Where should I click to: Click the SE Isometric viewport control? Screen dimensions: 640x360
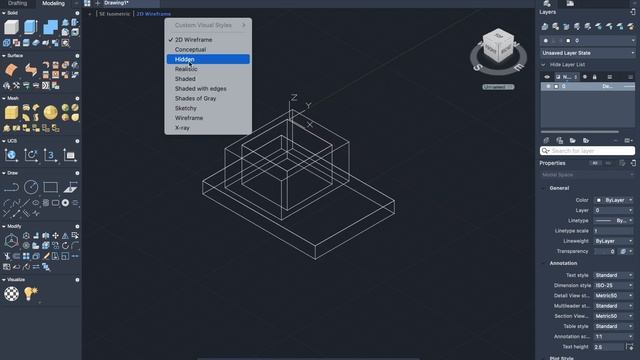click(115, 14)
